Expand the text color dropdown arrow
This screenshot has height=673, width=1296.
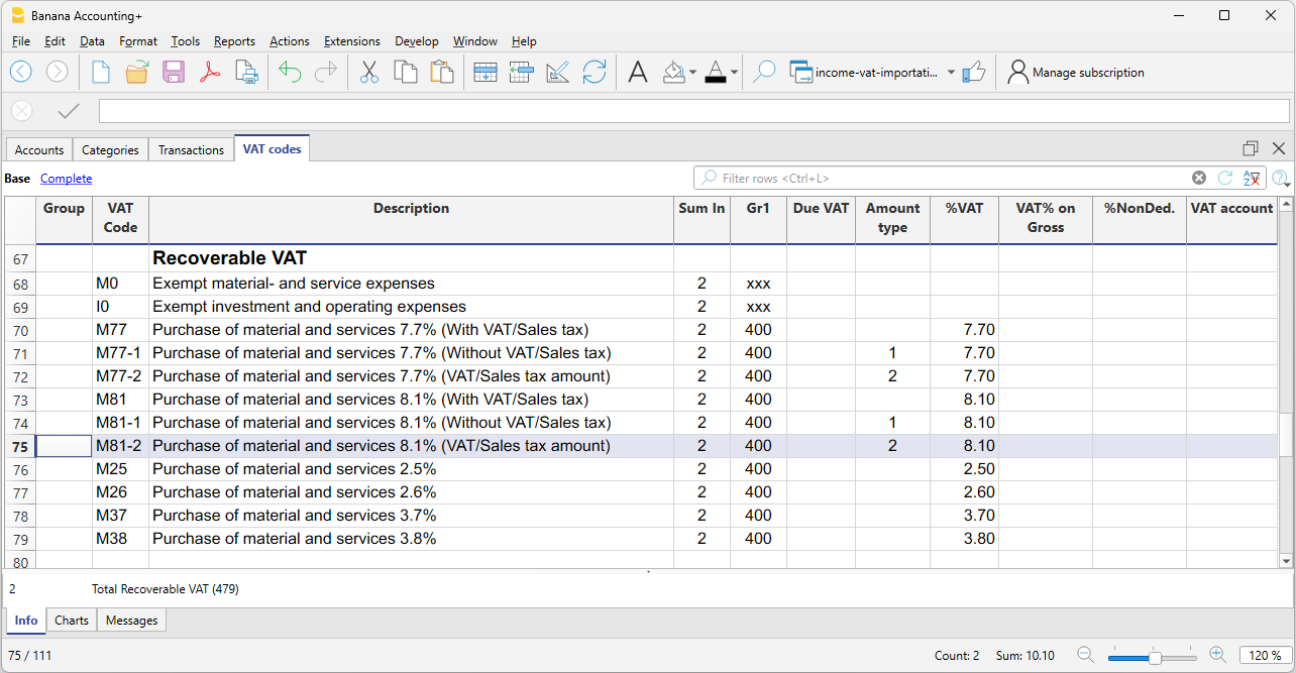pyautogui.click(x=734, y=72)
